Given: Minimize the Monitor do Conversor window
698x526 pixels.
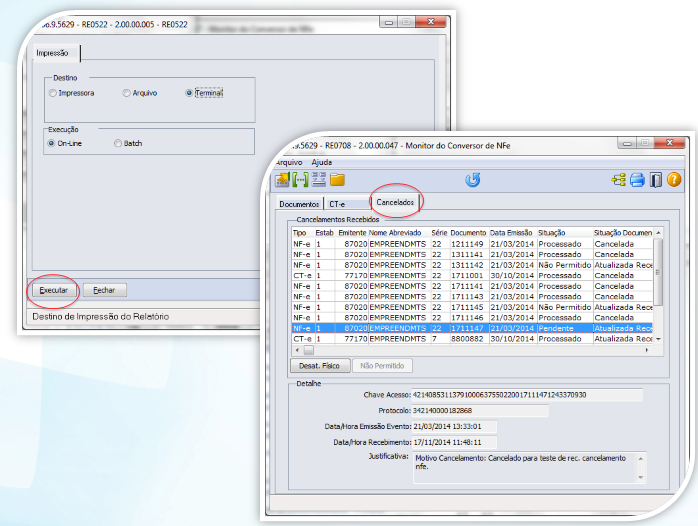Looking at the screenshot, I should pyautogui.click(x=628, y=143).
